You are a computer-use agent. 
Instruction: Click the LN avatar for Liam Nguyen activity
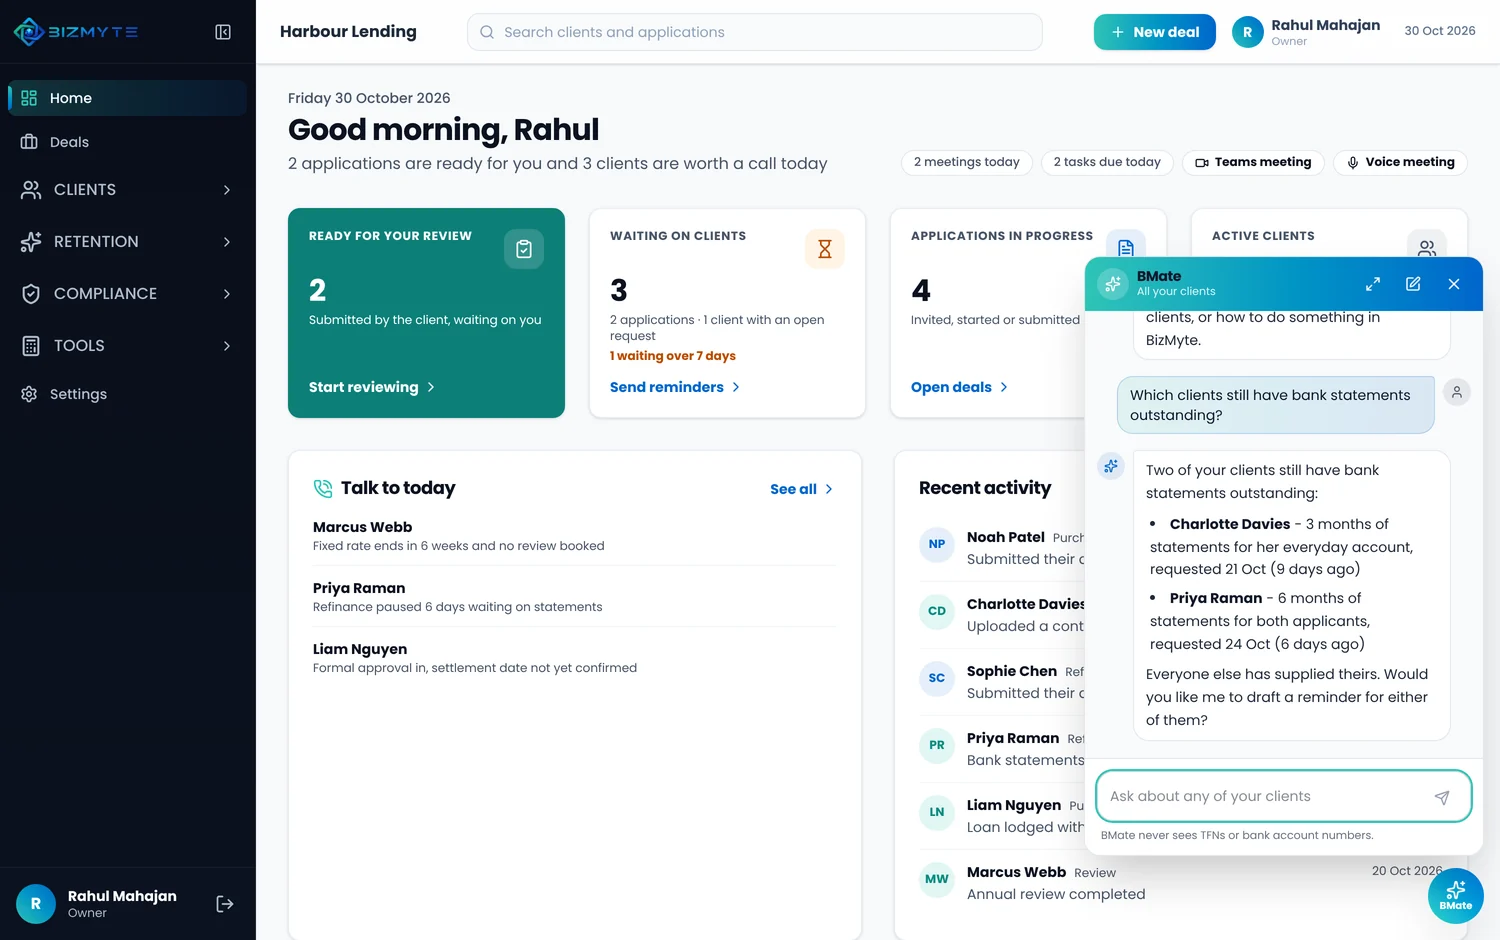tap(937, 813)
